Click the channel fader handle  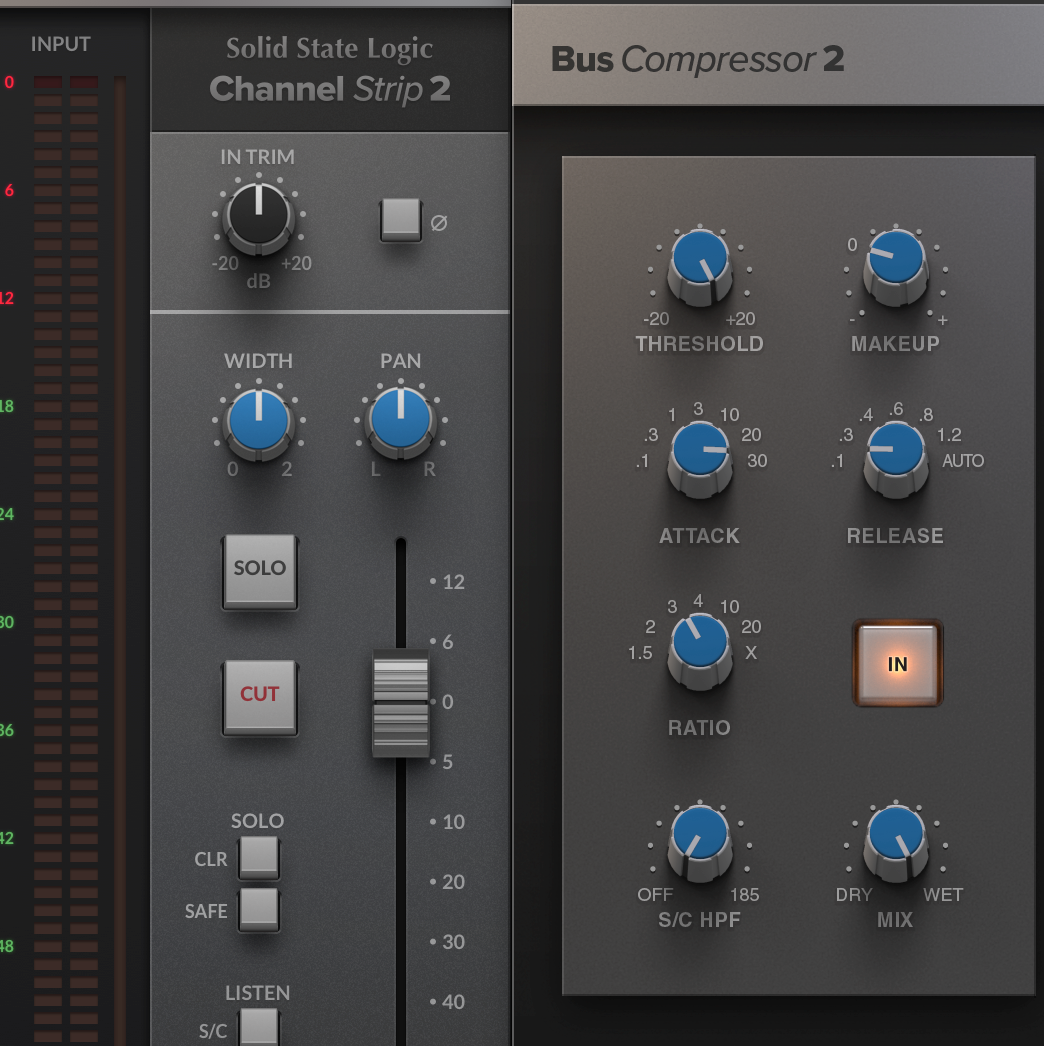pyautogui.click(x=400, y=702)
